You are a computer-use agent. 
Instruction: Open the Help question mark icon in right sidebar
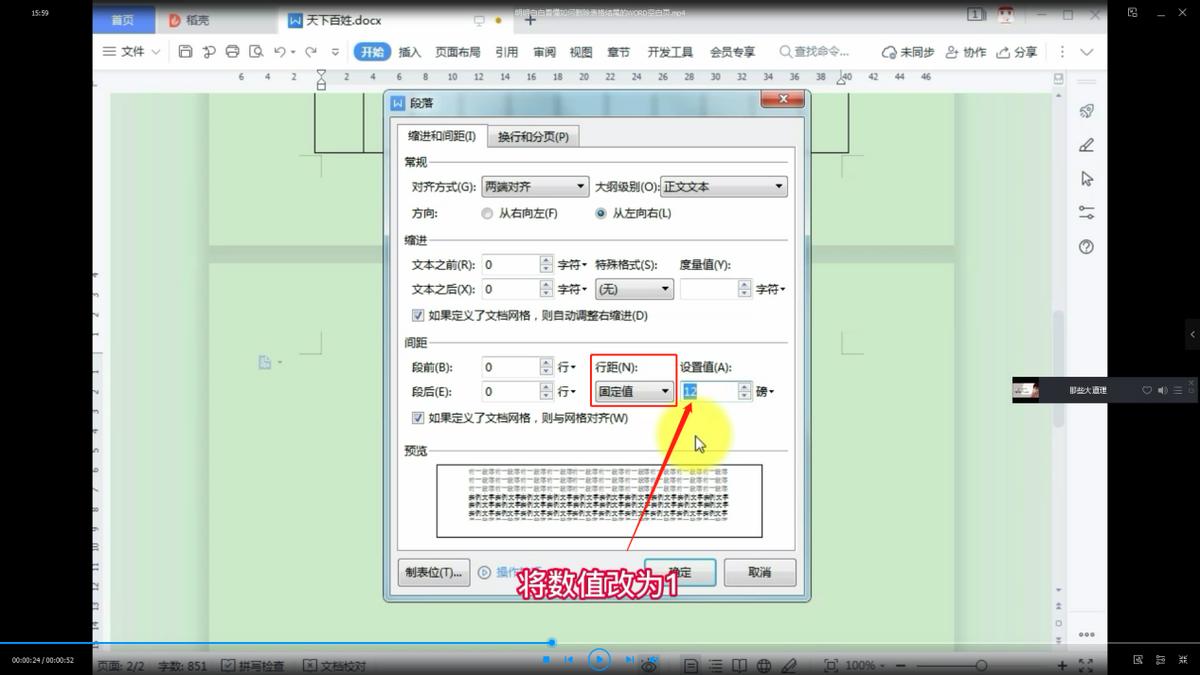[1086, 246]
